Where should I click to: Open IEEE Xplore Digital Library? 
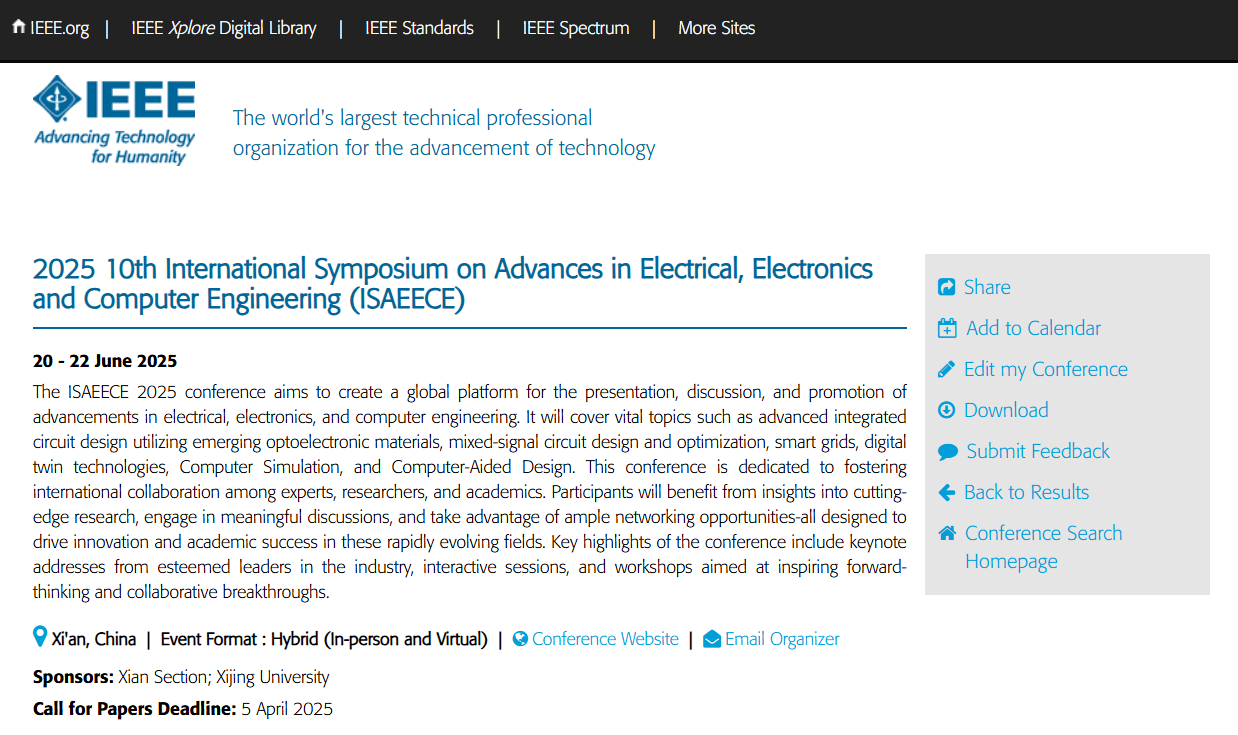point(223,28)
